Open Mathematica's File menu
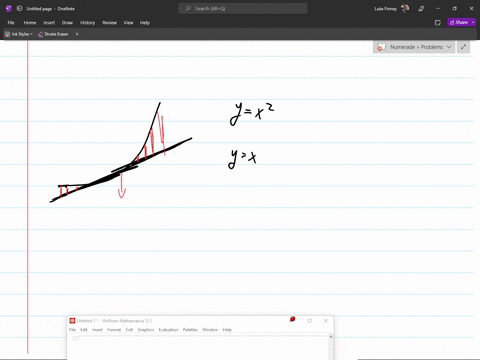The width and height of the screenshot is (480, 360). (72, 330)
